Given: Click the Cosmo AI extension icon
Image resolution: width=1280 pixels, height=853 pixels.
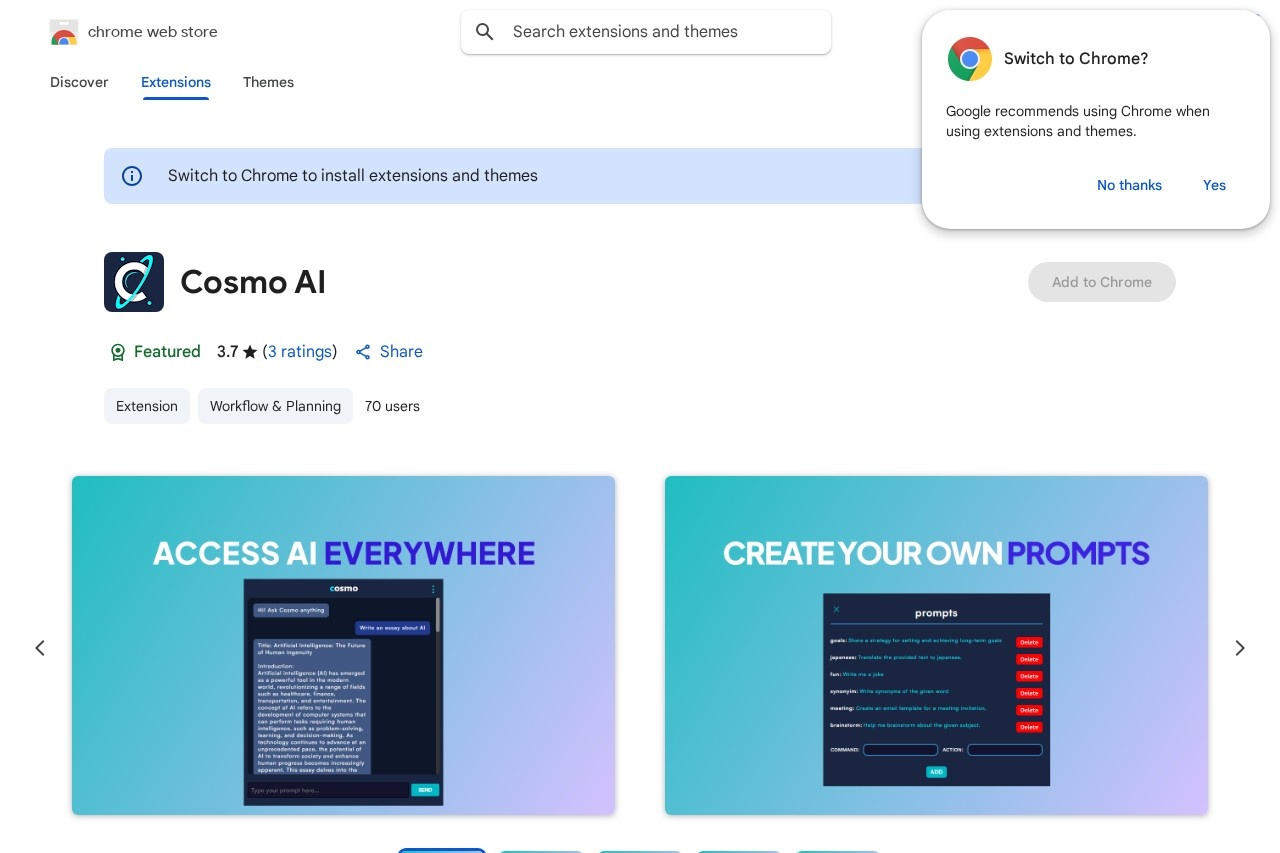Looking at the screenshot, I should pyautogui.click(x=134, y=282).
